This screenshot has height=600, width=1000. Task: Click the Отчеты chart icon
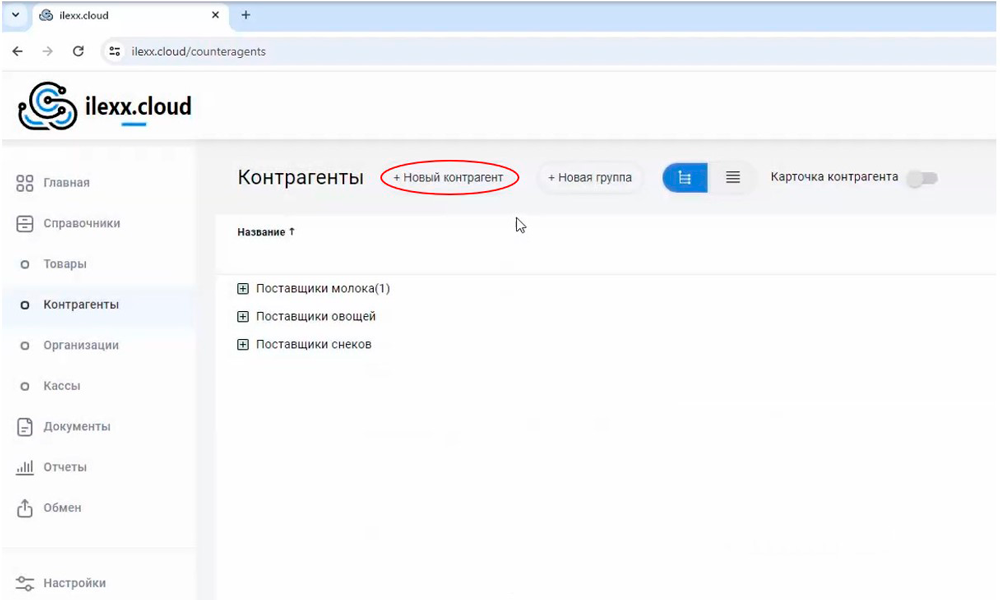(x=25, y=468)
